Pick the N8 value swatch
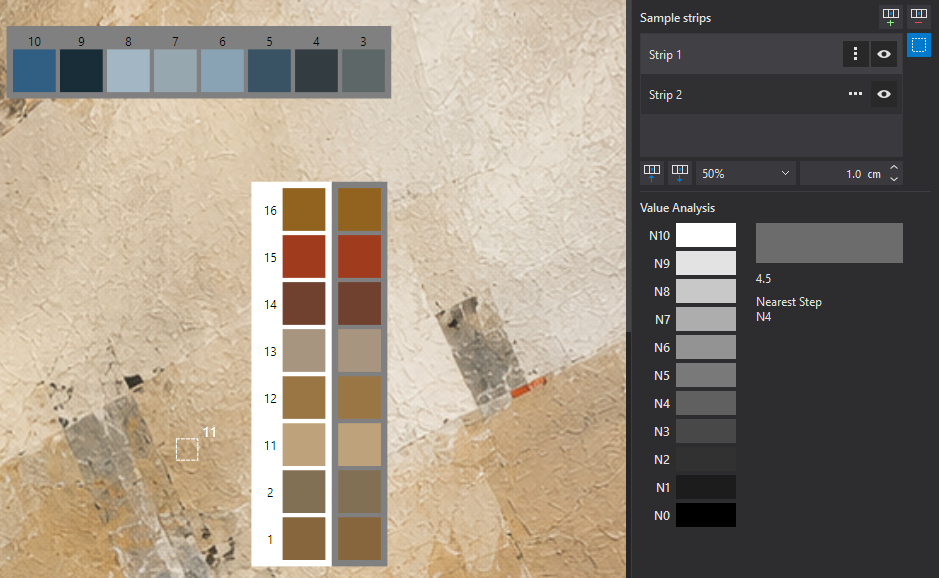This screenshot has height=578, width=939. click(x=706, y=291)
